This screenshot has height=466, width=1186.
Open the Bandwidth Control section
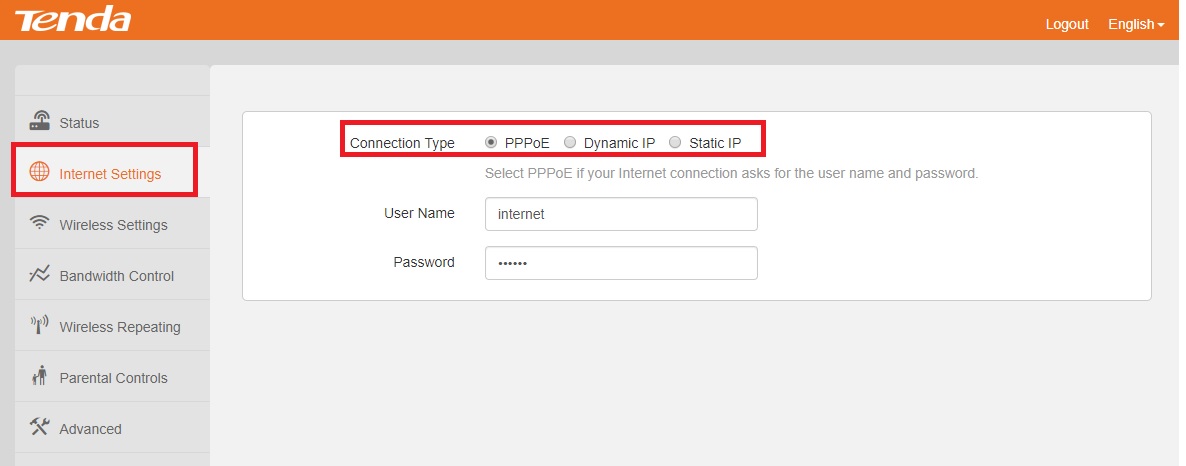[x=112, y=275]
